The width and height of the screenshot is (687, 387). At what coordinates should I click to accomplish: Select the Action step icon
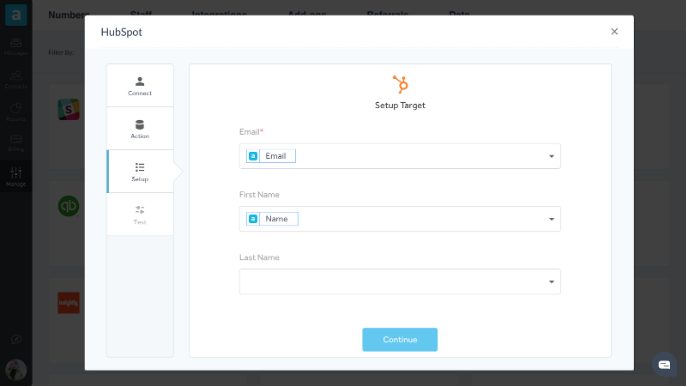point(140,125)
